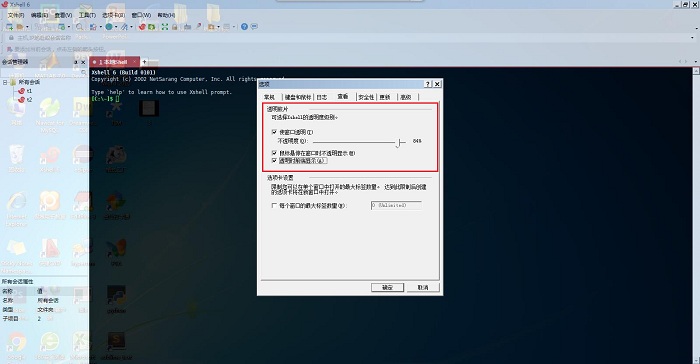Click the session properties icon with green badge

[x=62, y=27]
